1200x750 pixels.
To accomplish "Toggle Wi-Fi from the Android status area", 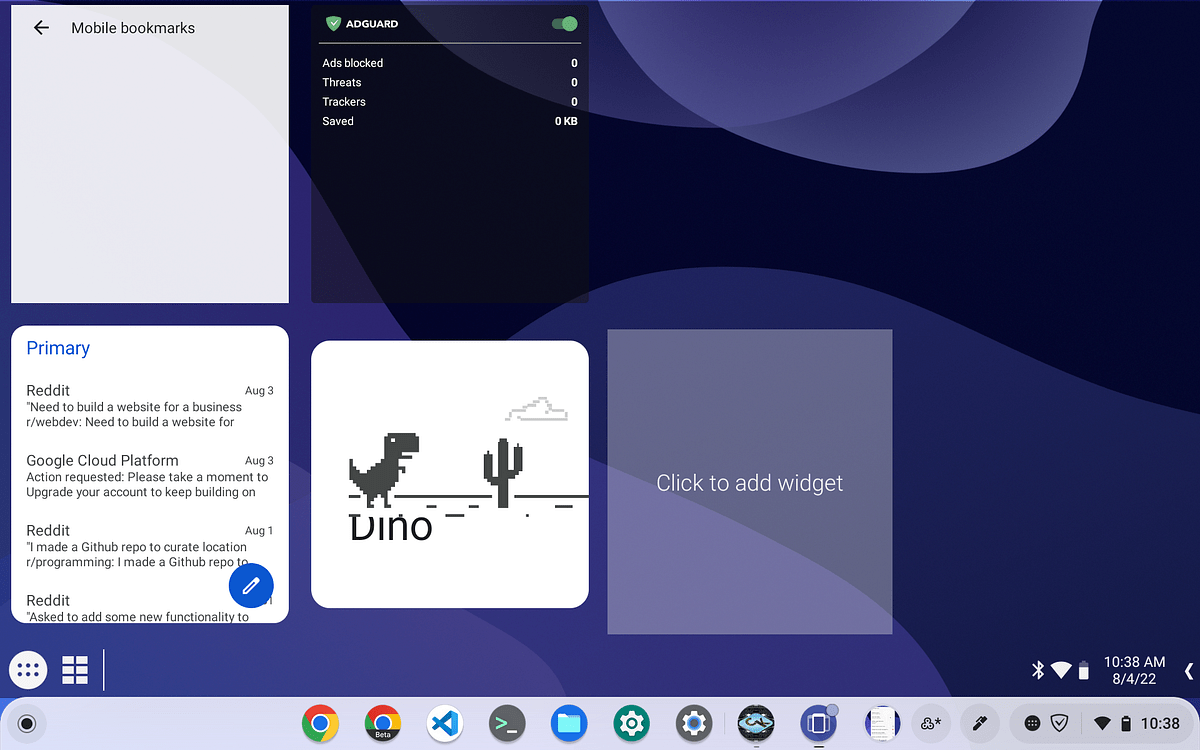I will (x=1101, y=723).
